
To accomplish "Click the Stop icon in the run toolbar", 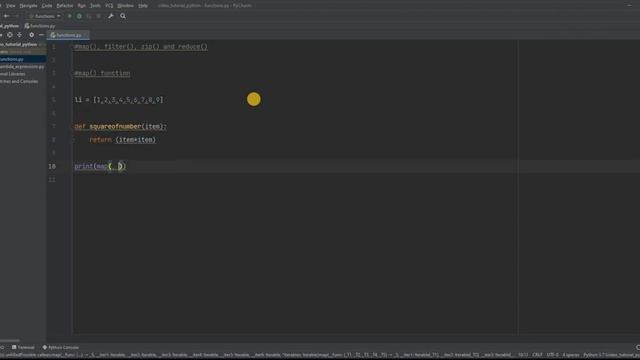I will coord(98,16).
